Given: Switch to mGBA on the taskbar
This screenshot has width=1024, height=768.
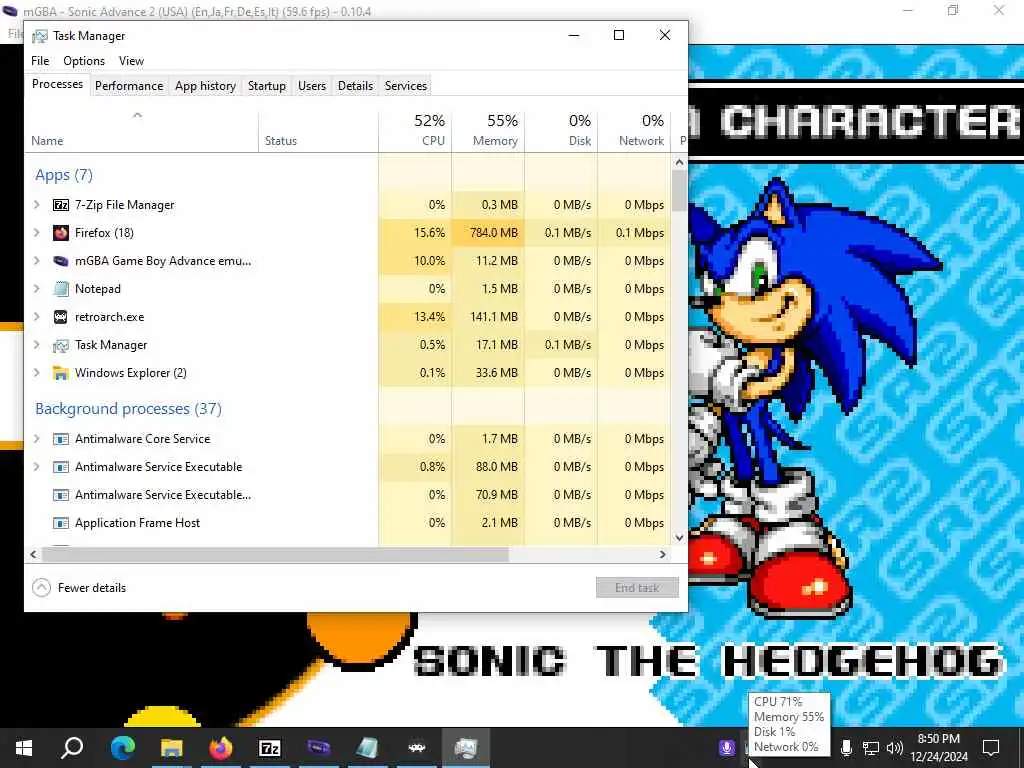Looking at the screenshot, I should [x=319, y=748].
